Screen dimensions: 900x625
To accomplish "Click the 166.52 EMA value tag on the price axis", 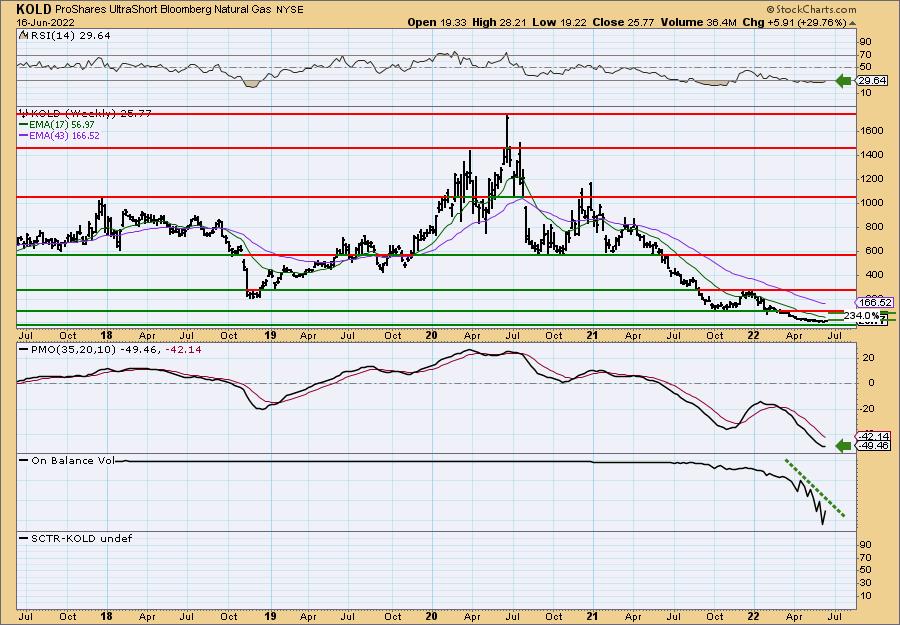I will 876,302.
